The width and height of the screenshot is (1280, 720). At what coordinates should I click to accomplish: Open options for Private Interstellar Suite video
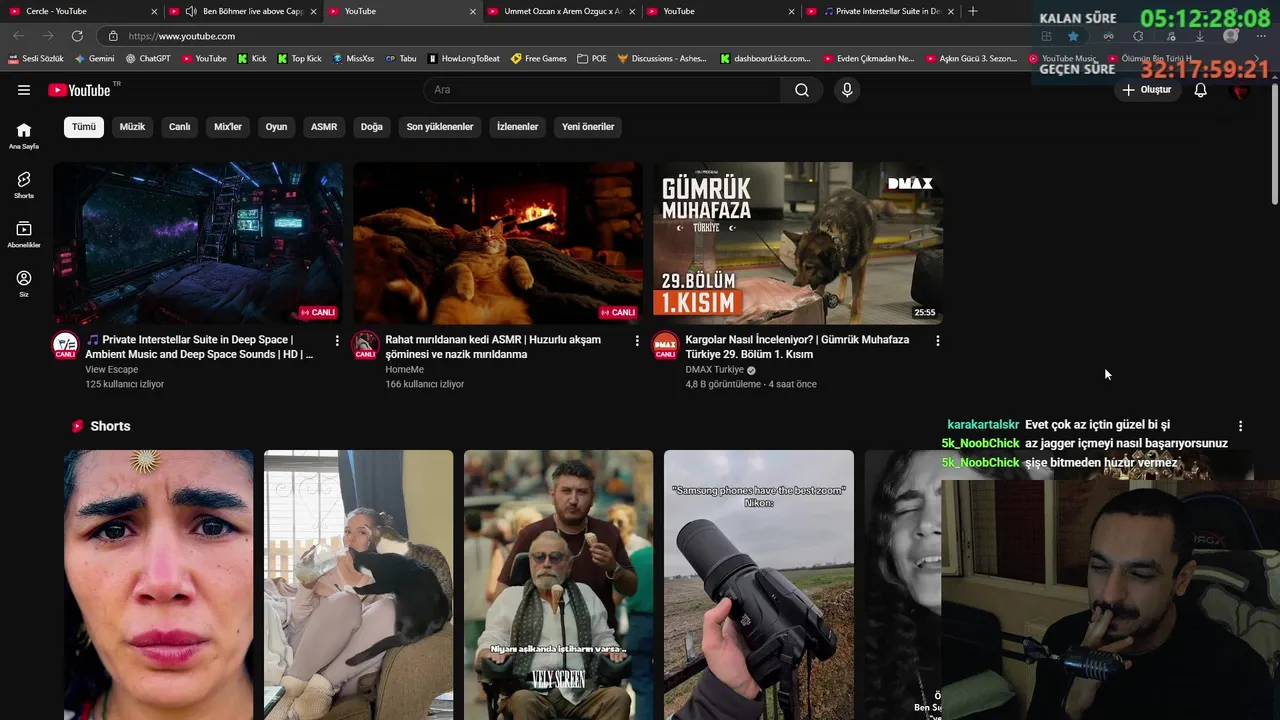(x=337, y=341)
